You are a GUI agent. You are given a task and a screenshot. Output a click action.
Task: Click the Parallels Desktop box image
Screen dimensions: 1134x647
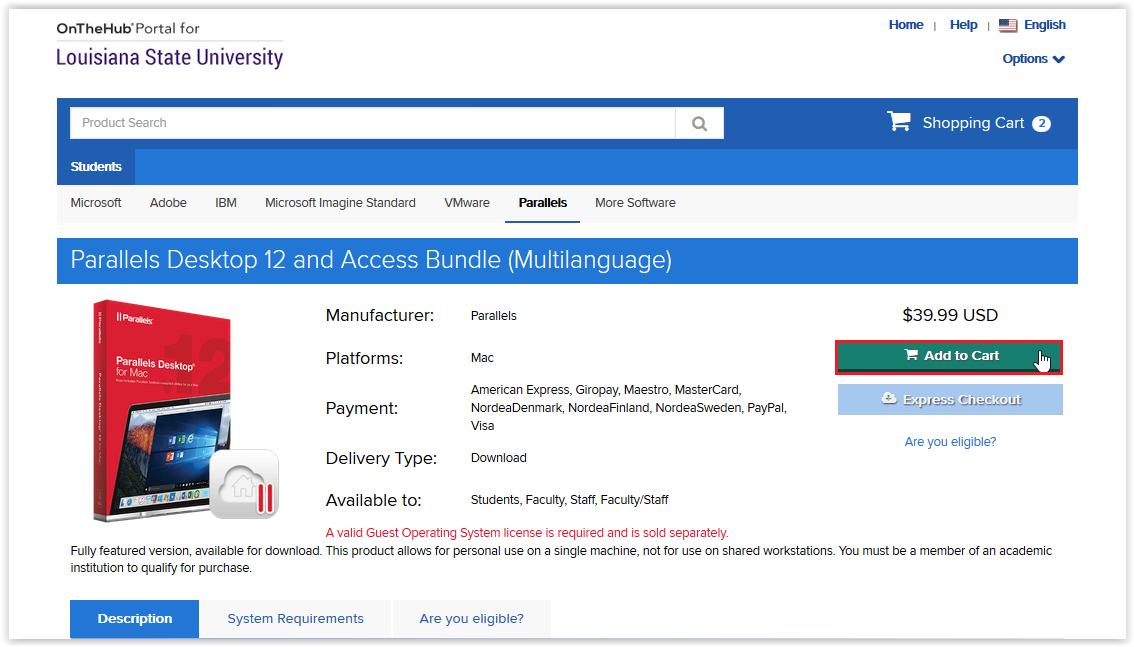point(184,411)
